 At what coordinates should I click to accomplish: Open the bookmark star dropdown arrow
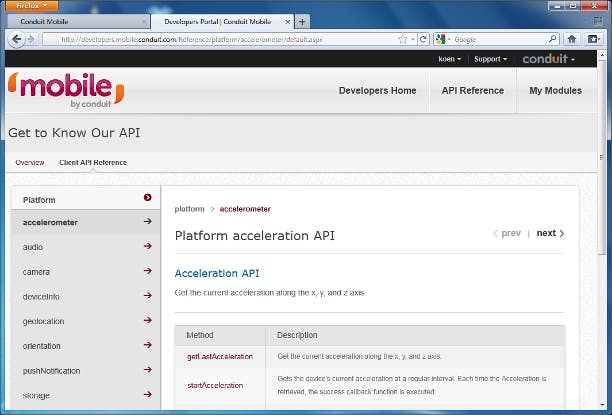413,39
